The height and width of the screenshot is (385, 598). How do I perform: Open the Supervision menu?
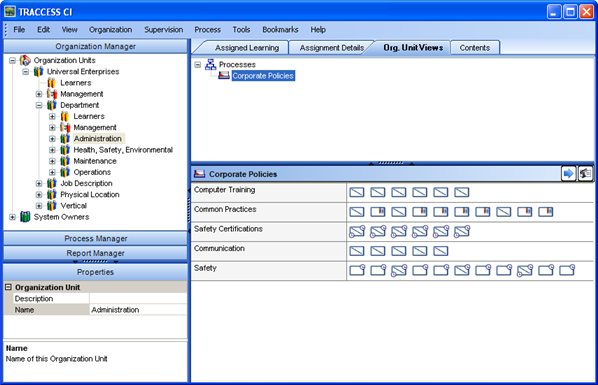click(x=164, y=29)
